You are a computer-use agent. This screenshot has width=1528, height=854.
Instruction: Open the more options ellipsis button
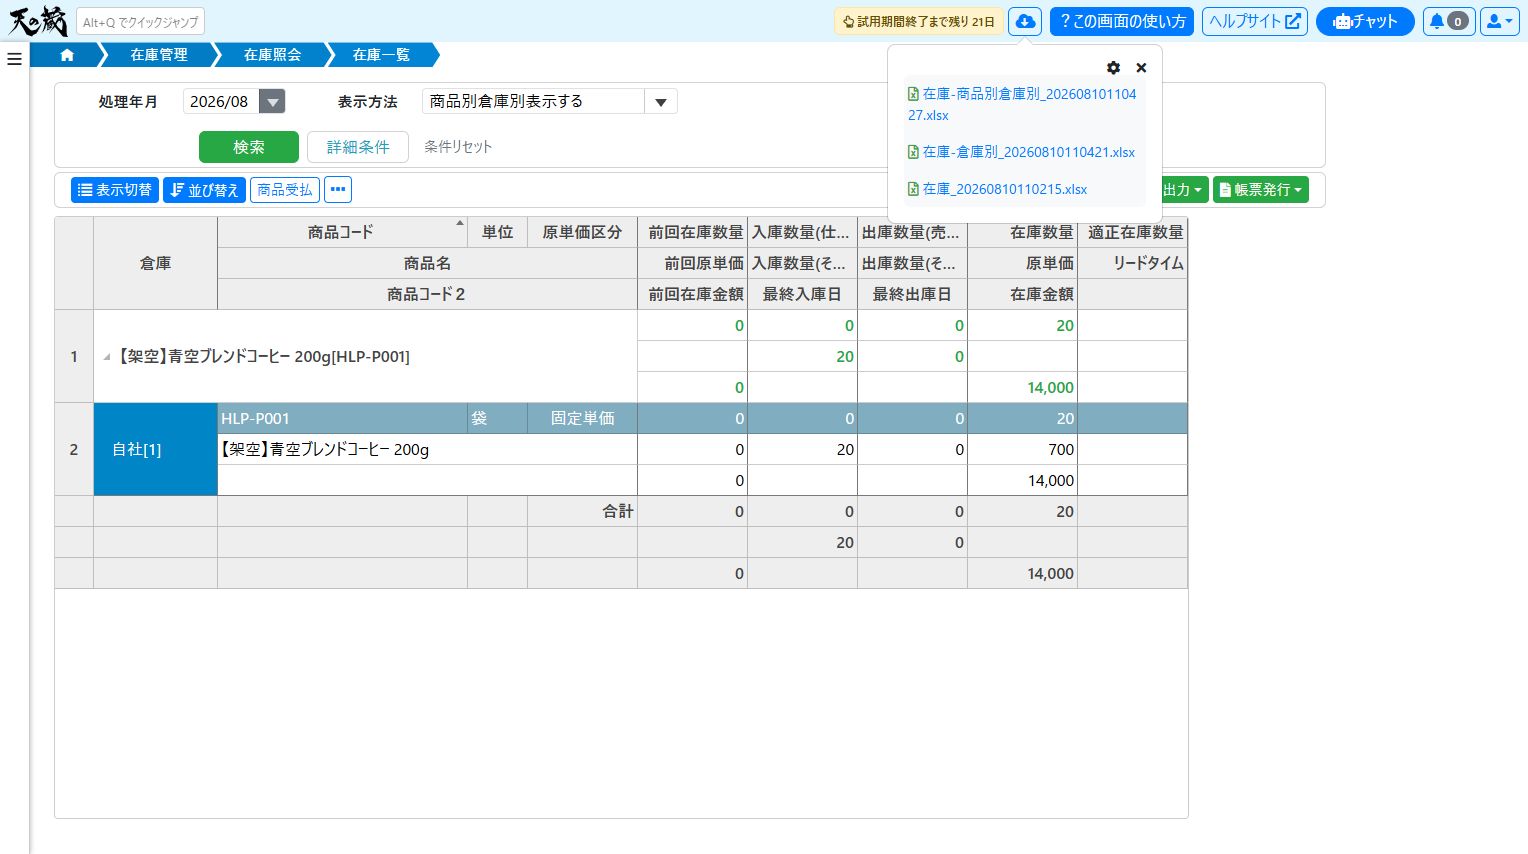pos(338,189)
